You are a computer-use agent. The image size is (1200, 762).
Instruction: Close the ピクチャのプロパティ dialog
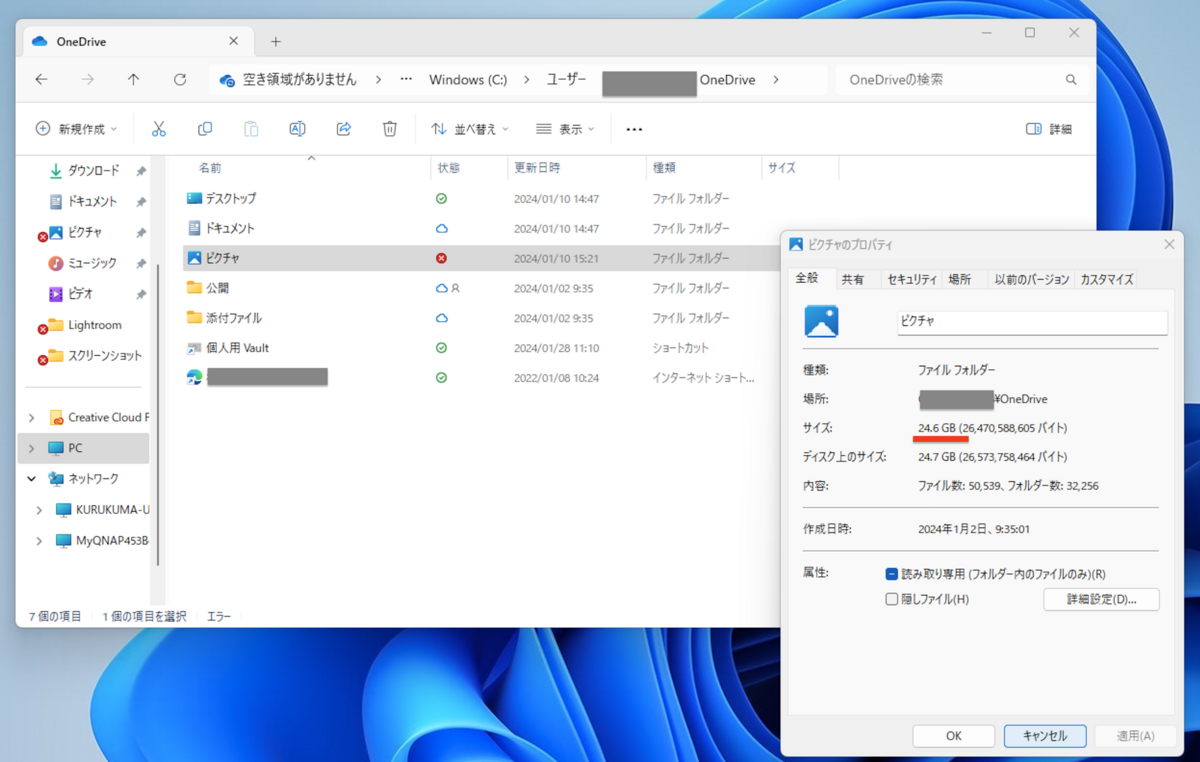1169,244
